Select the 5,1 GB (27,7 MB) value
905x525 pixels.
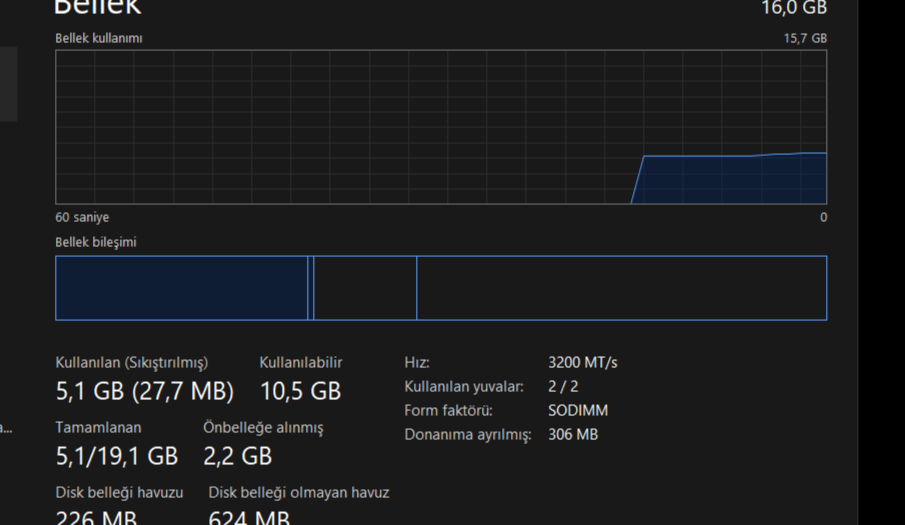(144, 391)
